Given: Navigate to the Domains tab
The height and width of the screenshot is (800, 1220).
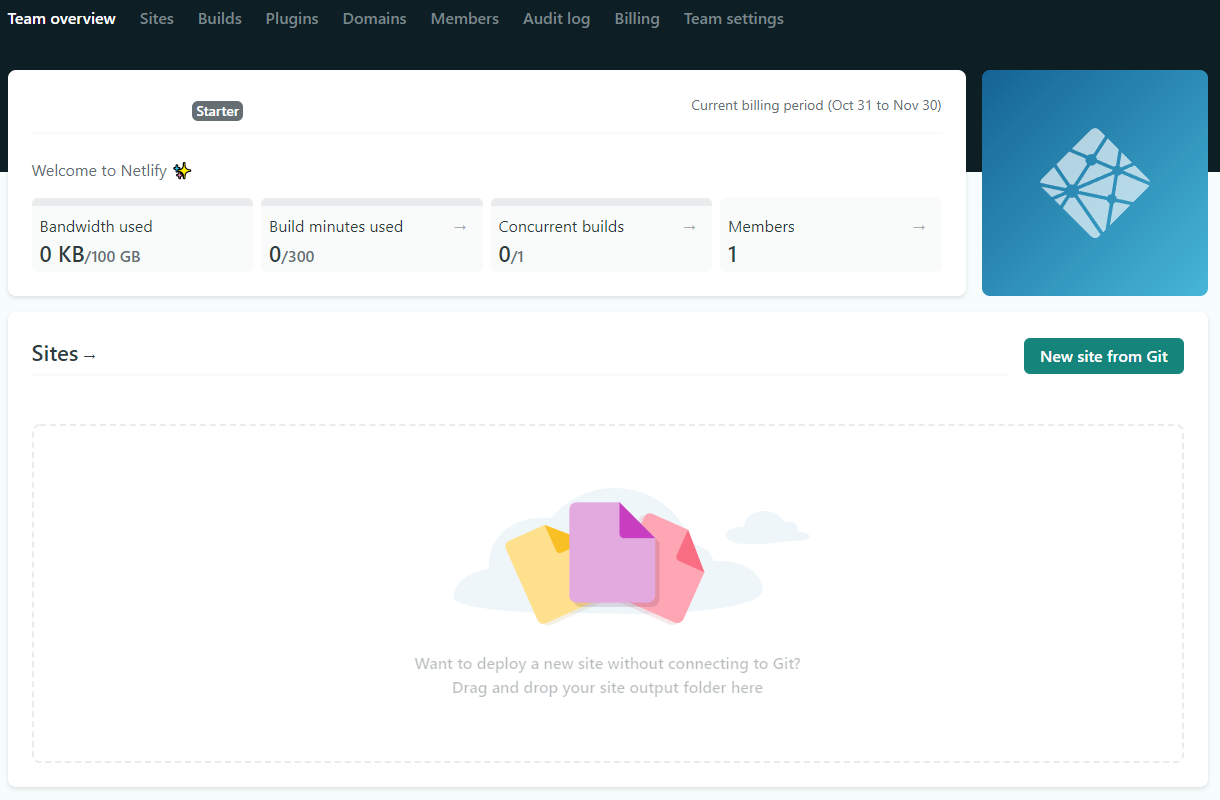Looking at the screenshot, I should (375, 19).
